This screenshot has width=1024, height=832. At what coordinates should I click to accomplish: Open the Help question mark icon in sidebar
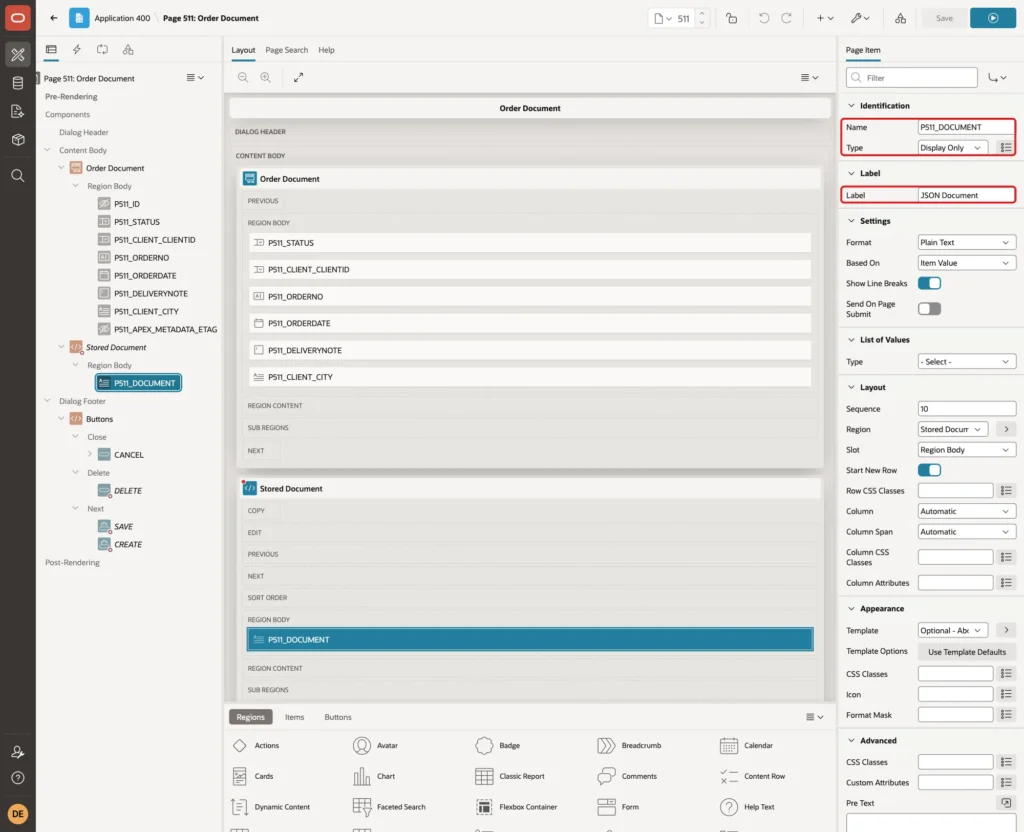18,778
